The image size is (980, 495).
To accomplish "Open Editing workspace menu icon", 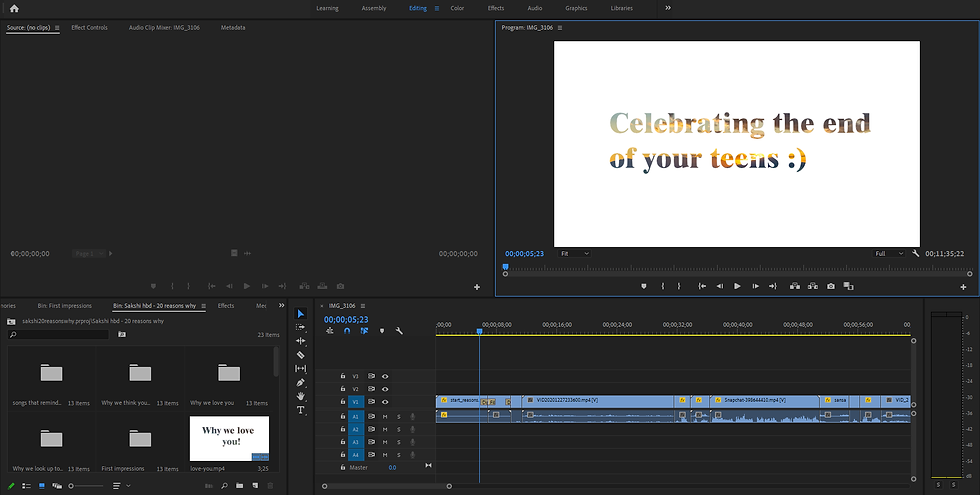I will tap(437, 8).
